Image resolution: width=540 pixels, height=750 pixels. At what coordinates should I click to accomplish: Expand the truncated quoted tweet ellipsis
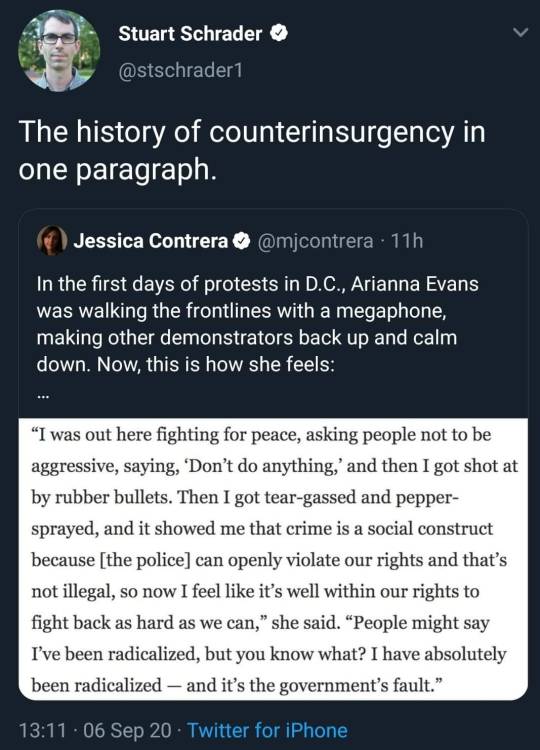click(x=43, y=396)
